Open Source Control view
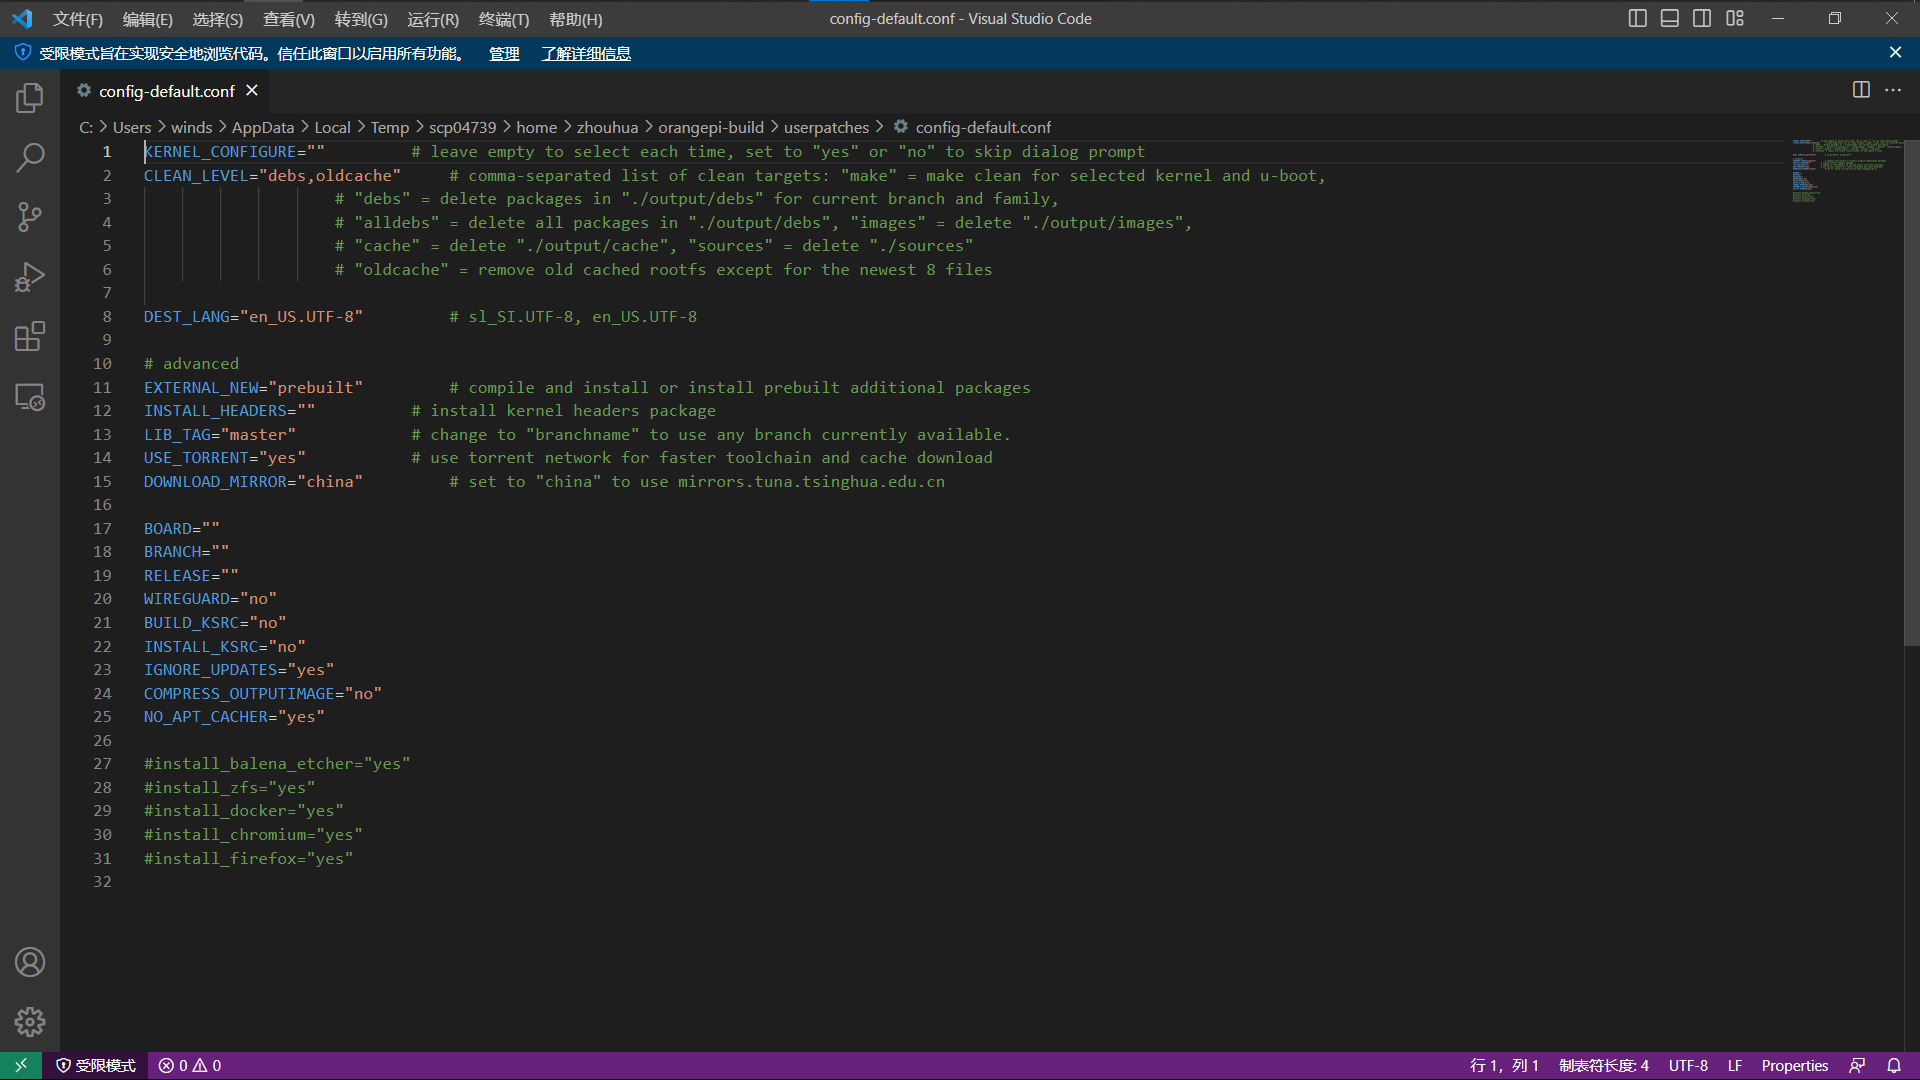The height and width of the screenshot is (1080, 1920). click(30, 217)
